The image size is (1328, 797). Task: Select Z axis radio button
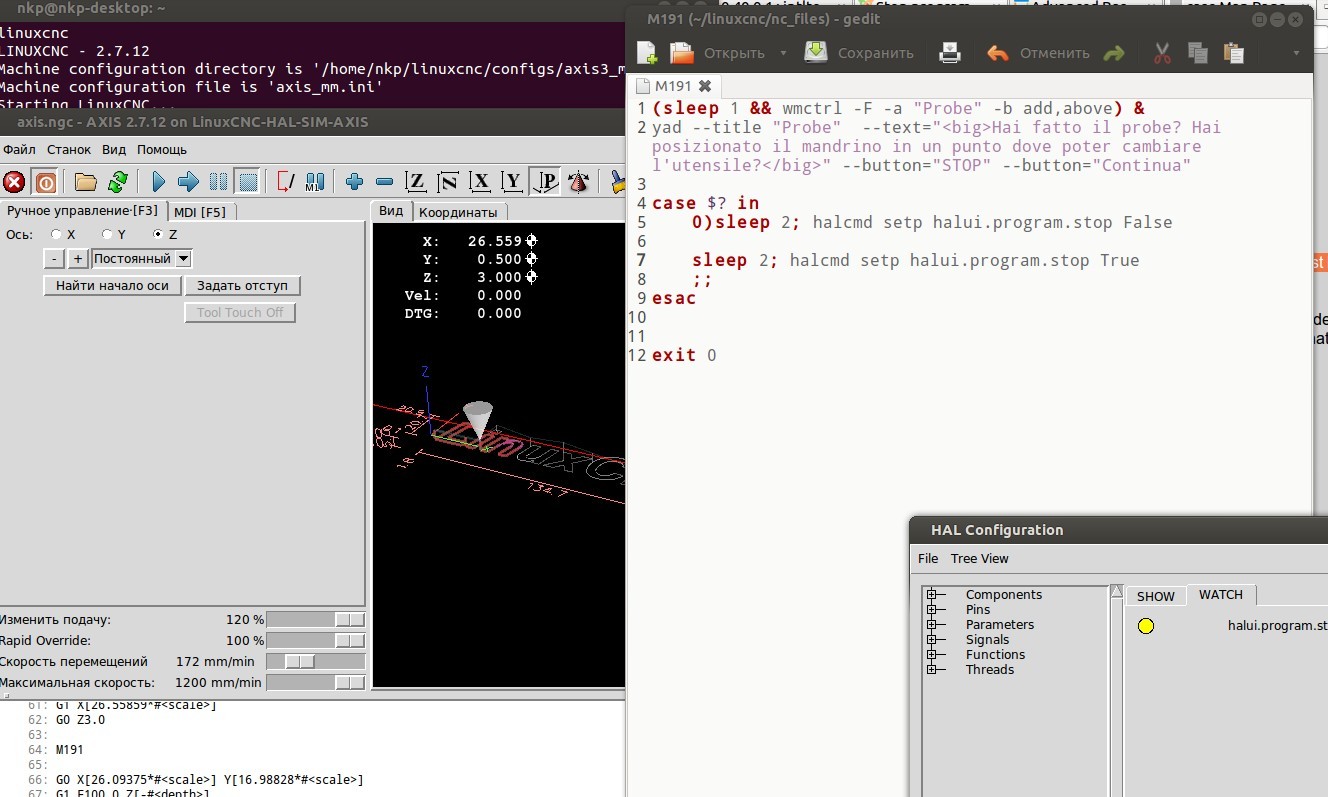(158, 234)
